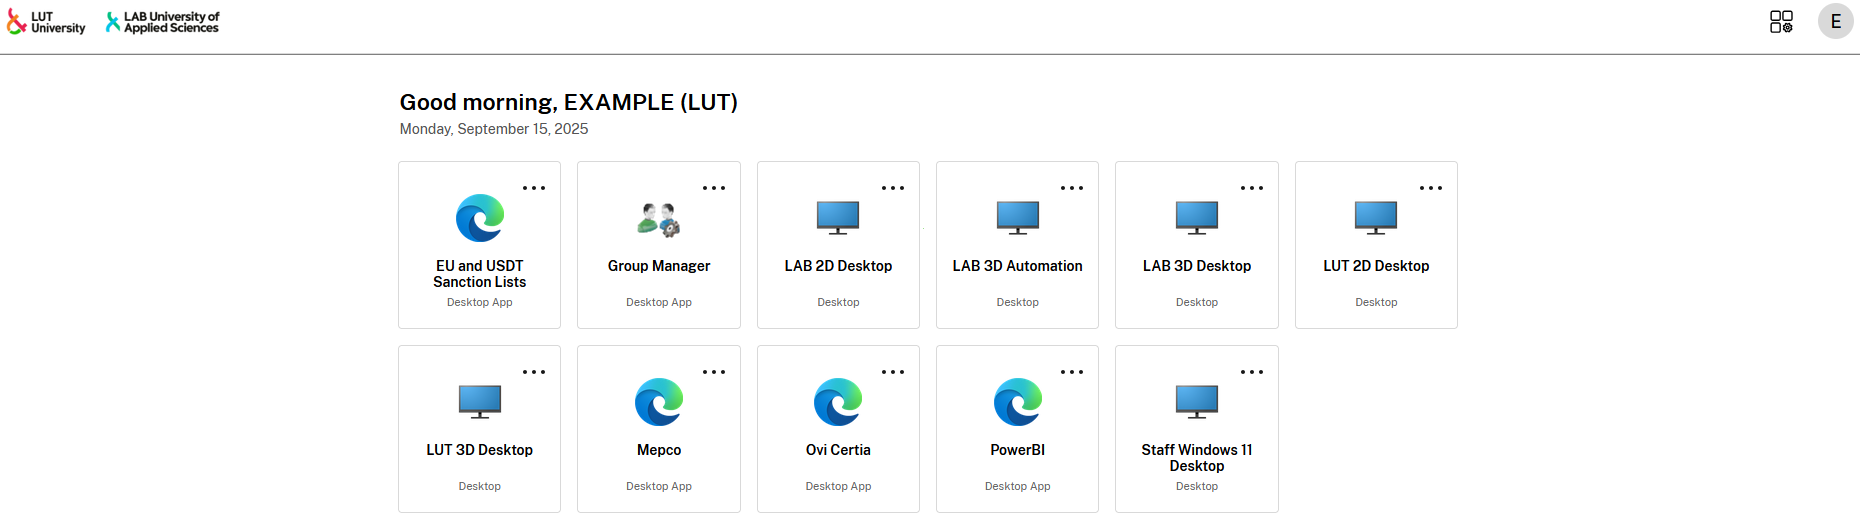Screen dimensions: 1860x532
Task: Click the Desktop App label under Mepco
Action: point(659,486)
